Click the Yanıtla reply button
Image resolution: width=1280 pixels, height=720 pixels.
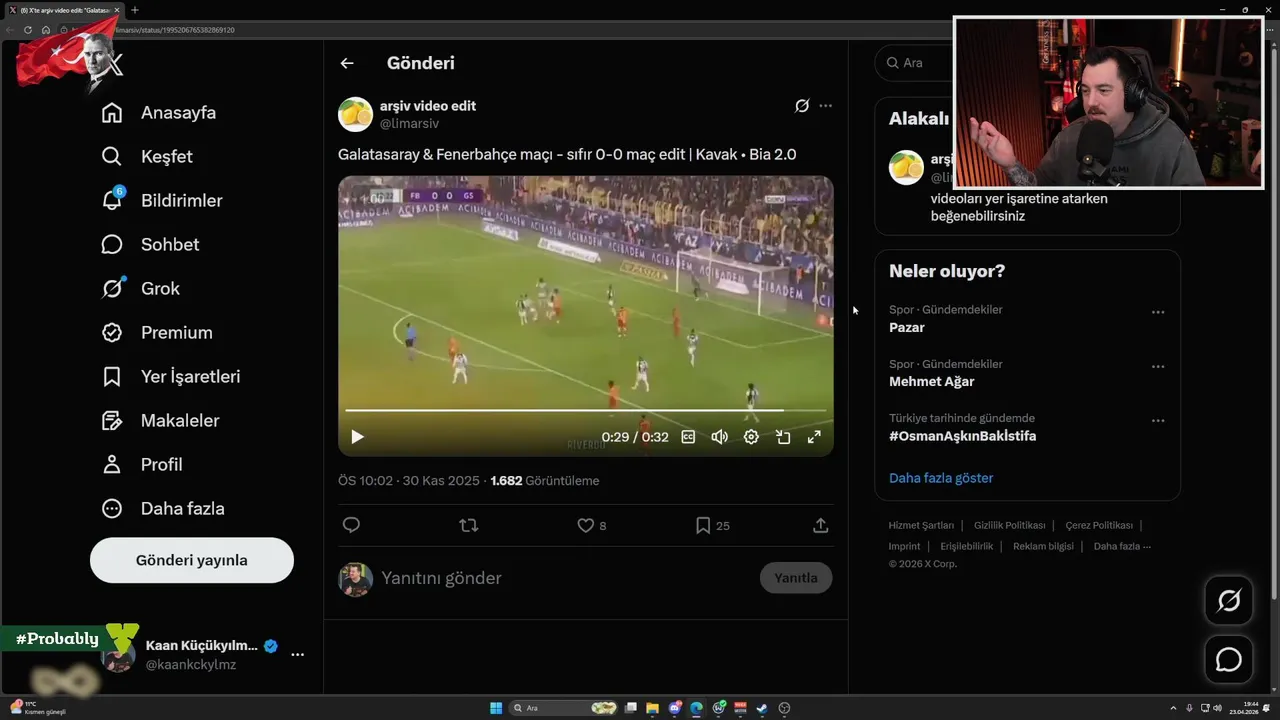796,578
